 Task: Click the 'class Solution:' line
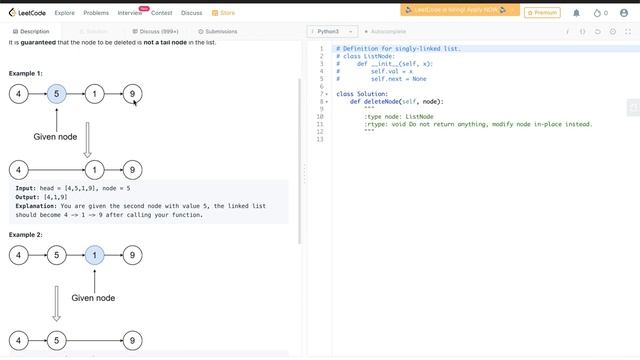pyautogui.click(x=362, y=94)
